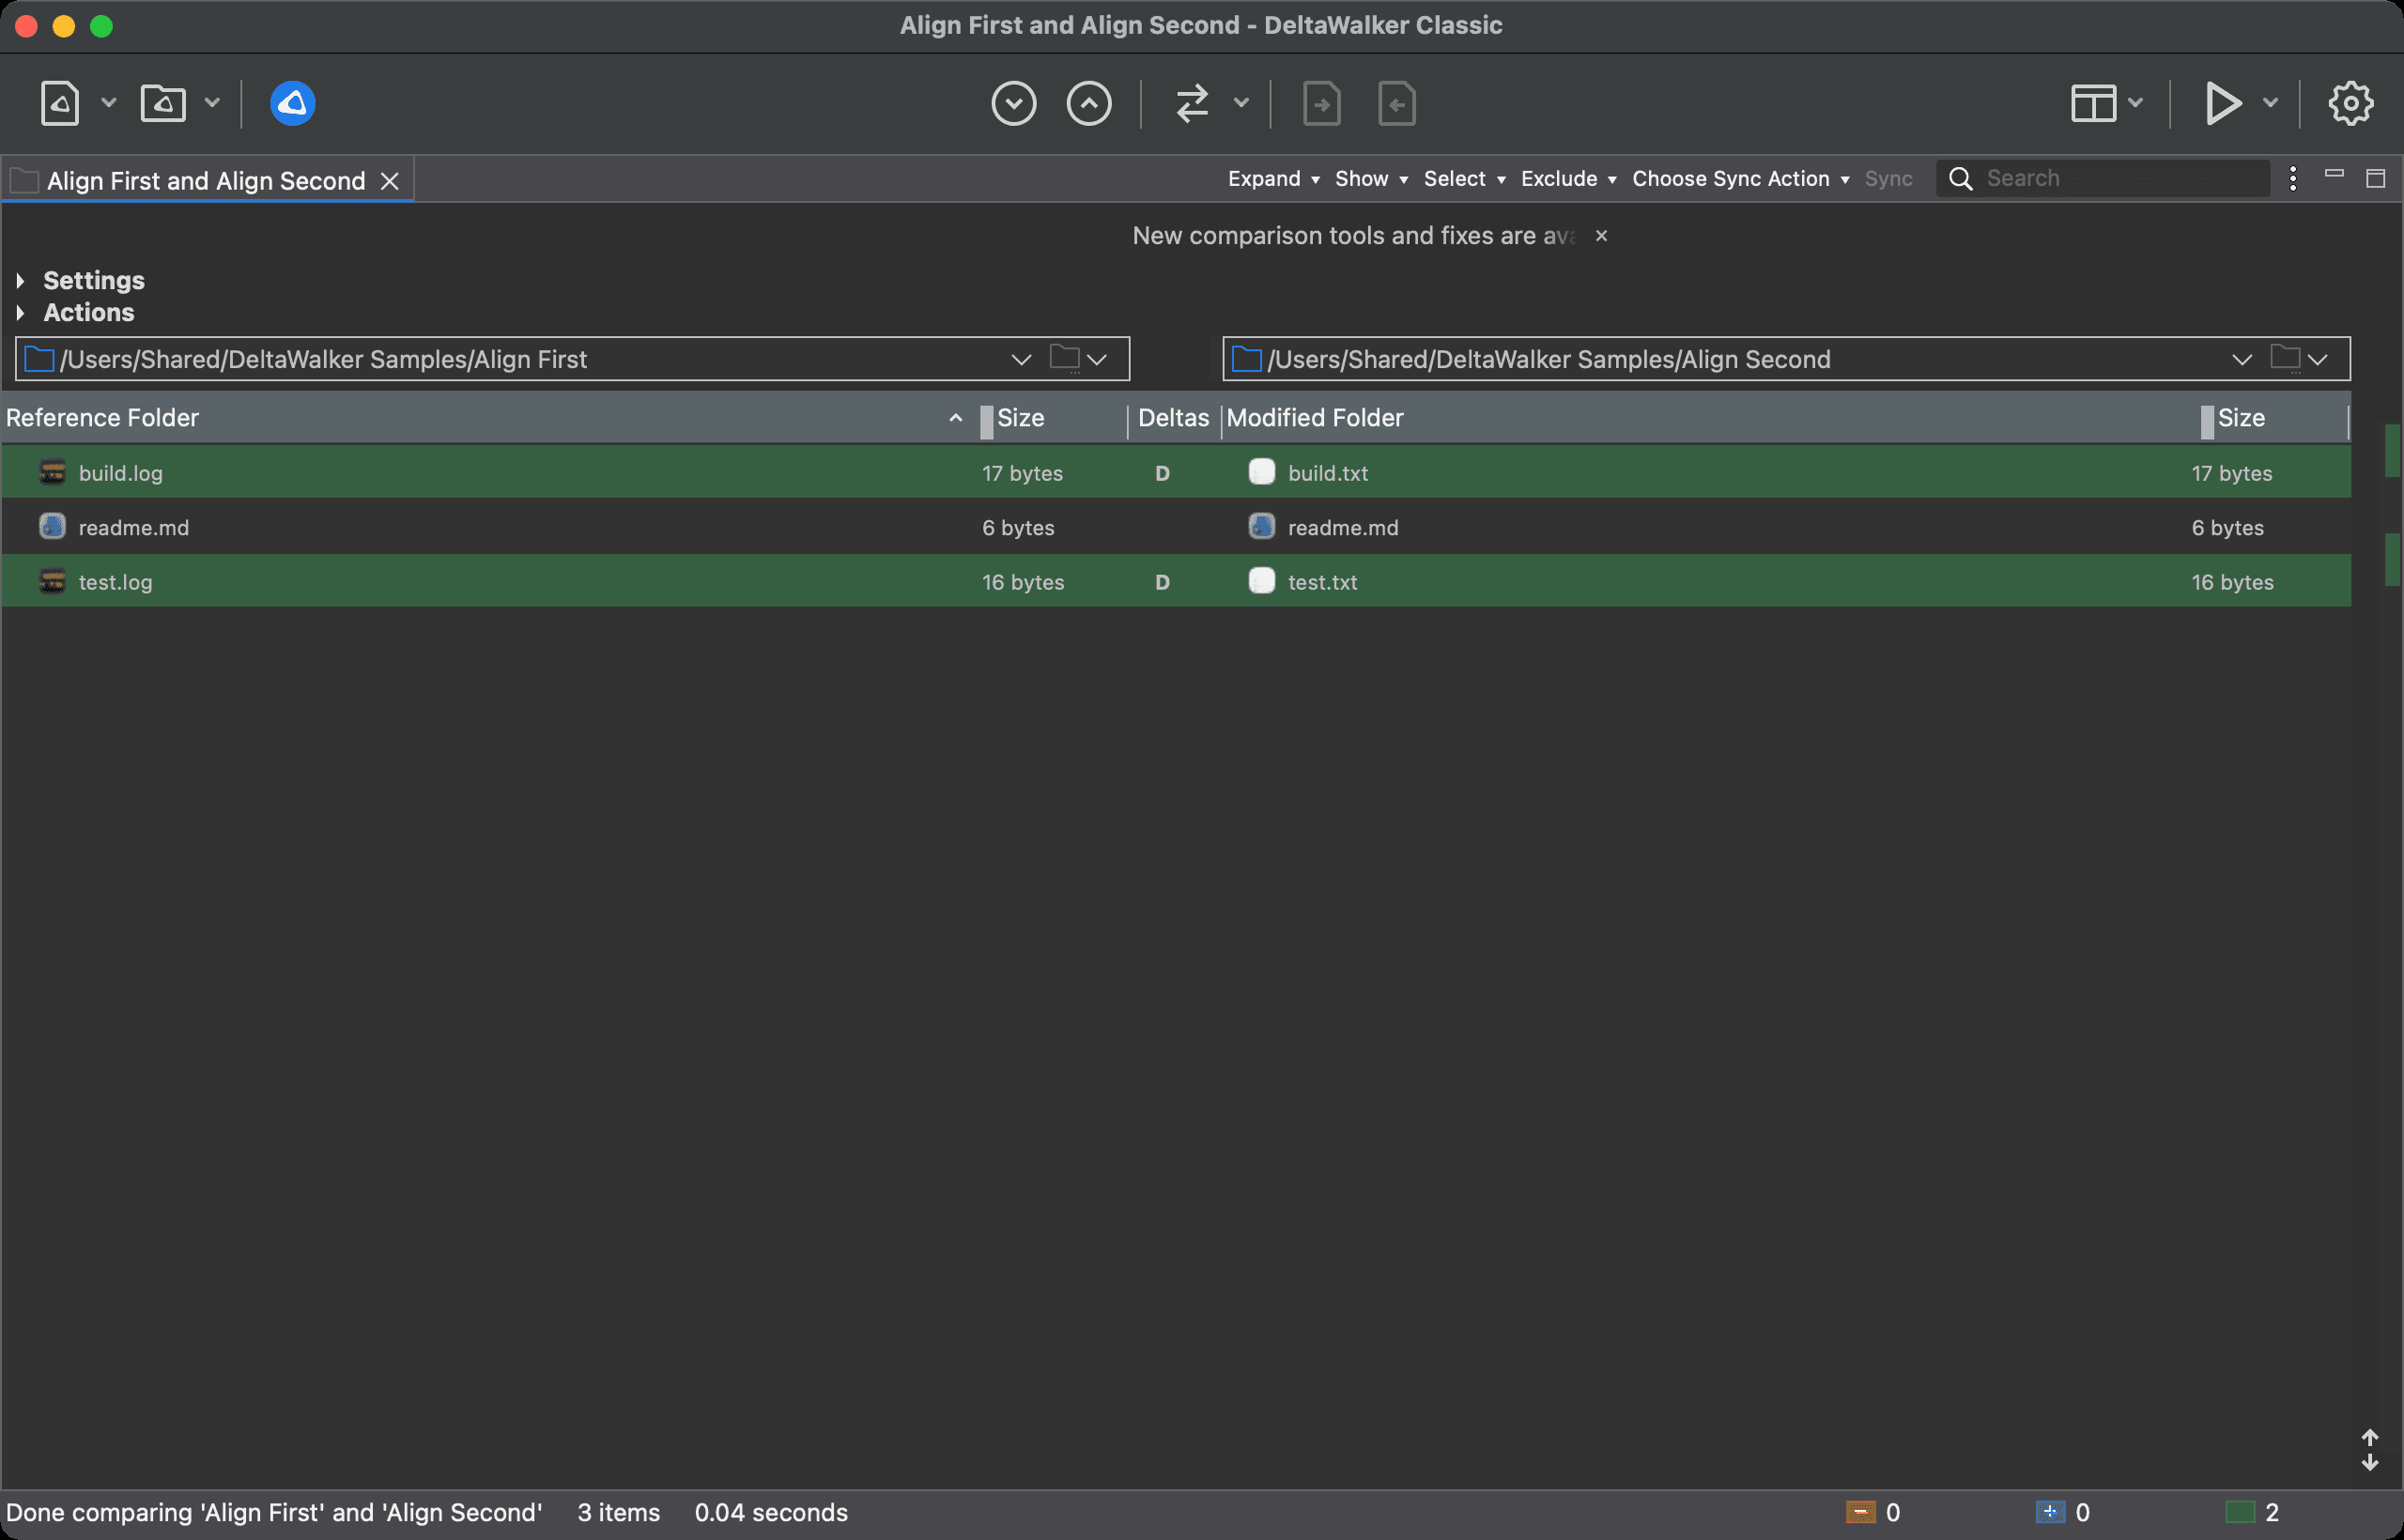Image resolution: width=2404 pixels, height=1540 pixels.
Task: Click the Sync button
Action: pyautogui.click(x=1888, y=179)
